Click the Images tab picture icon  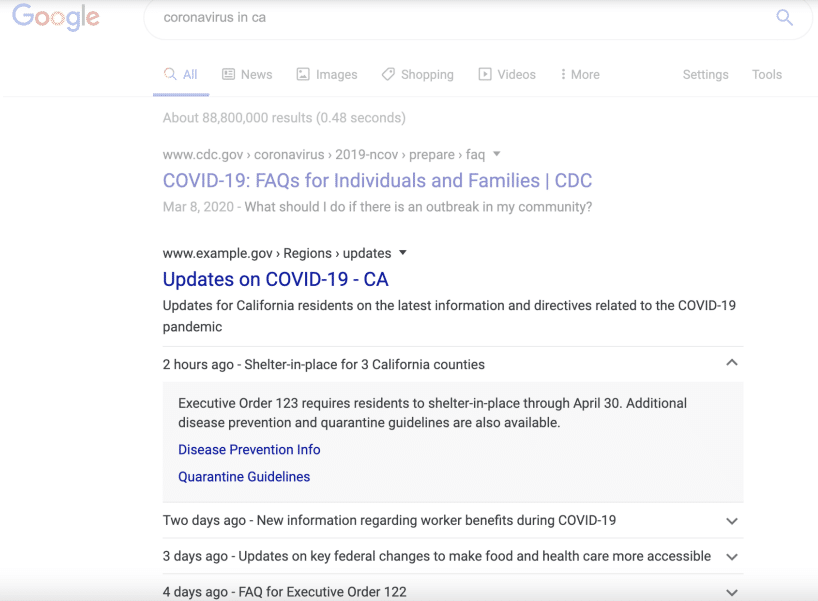304,74
